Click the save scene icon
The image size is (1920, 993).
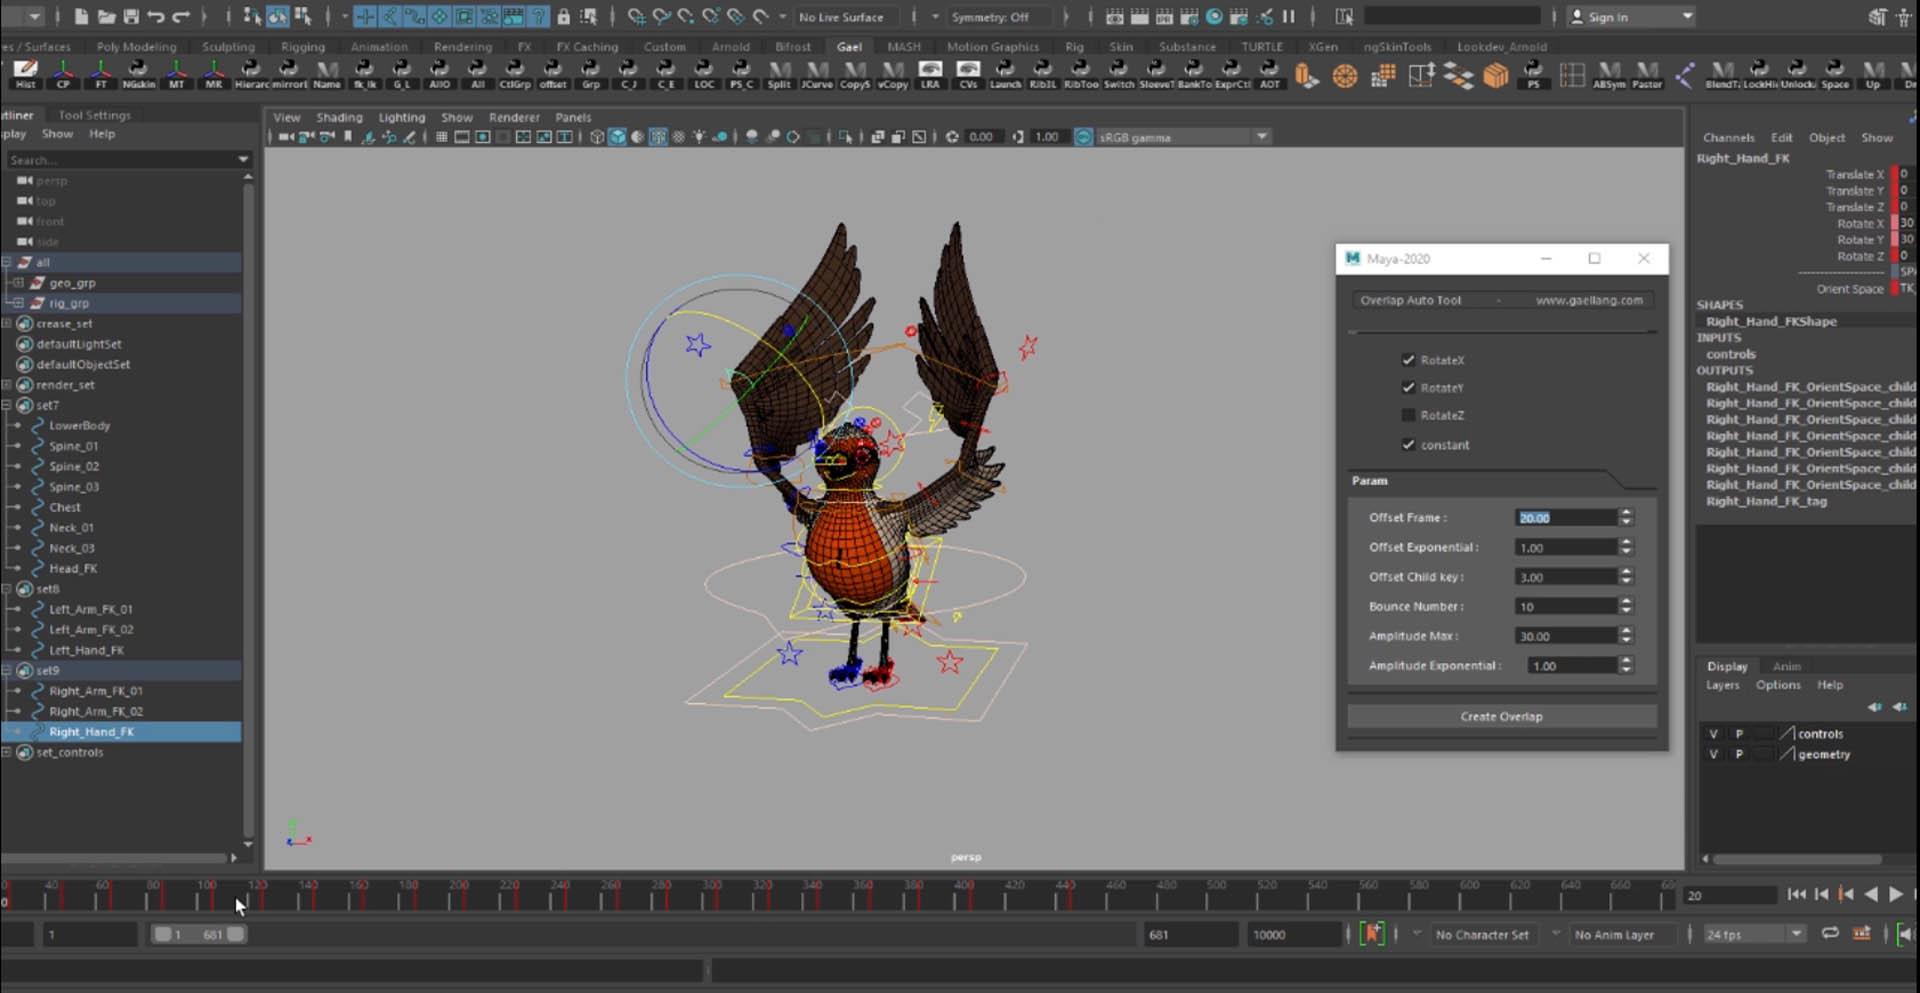(130, 17)
